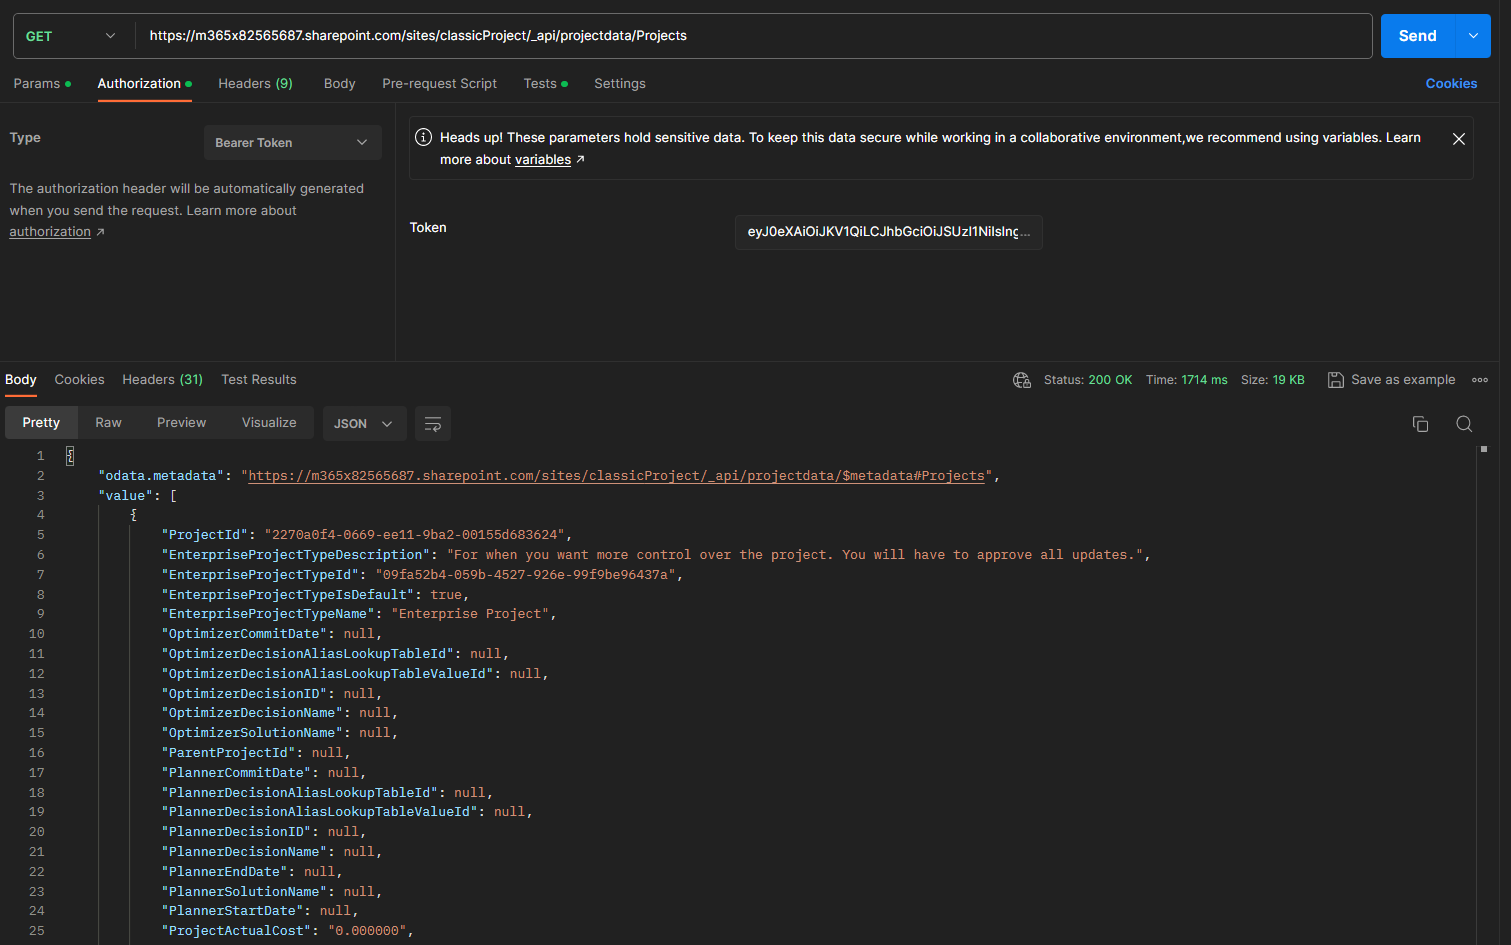Open the variables documentation link
The image size is (1511, 945).
coord(543,158)
